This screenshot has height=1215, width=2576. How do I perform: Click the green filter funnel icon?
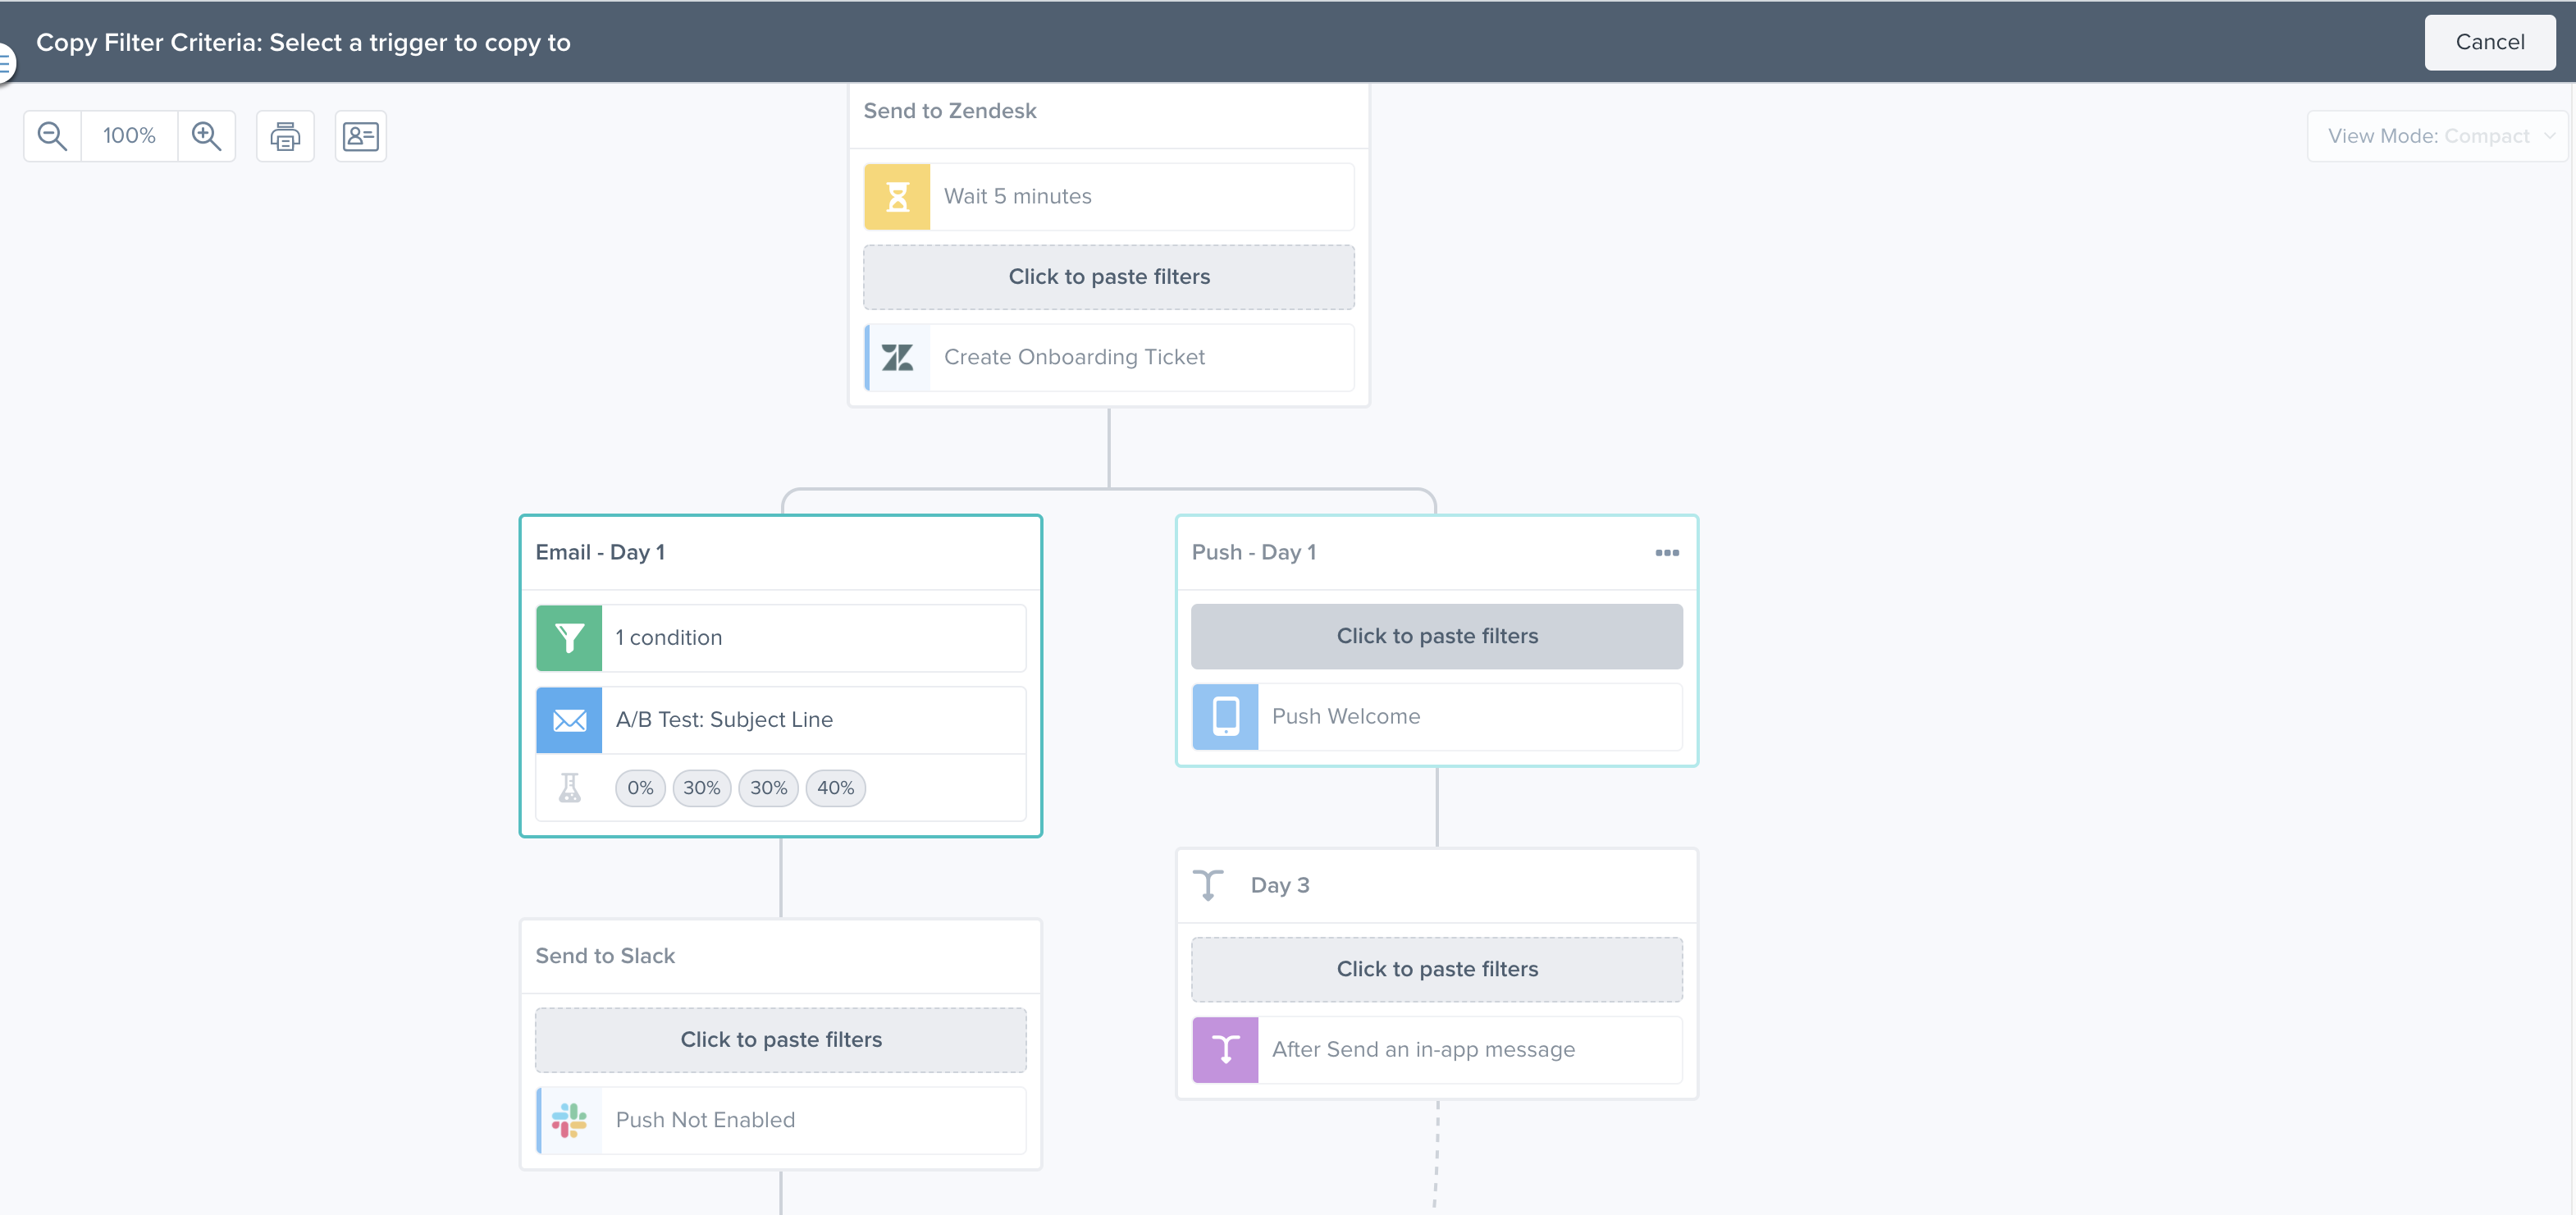[569, 638]
